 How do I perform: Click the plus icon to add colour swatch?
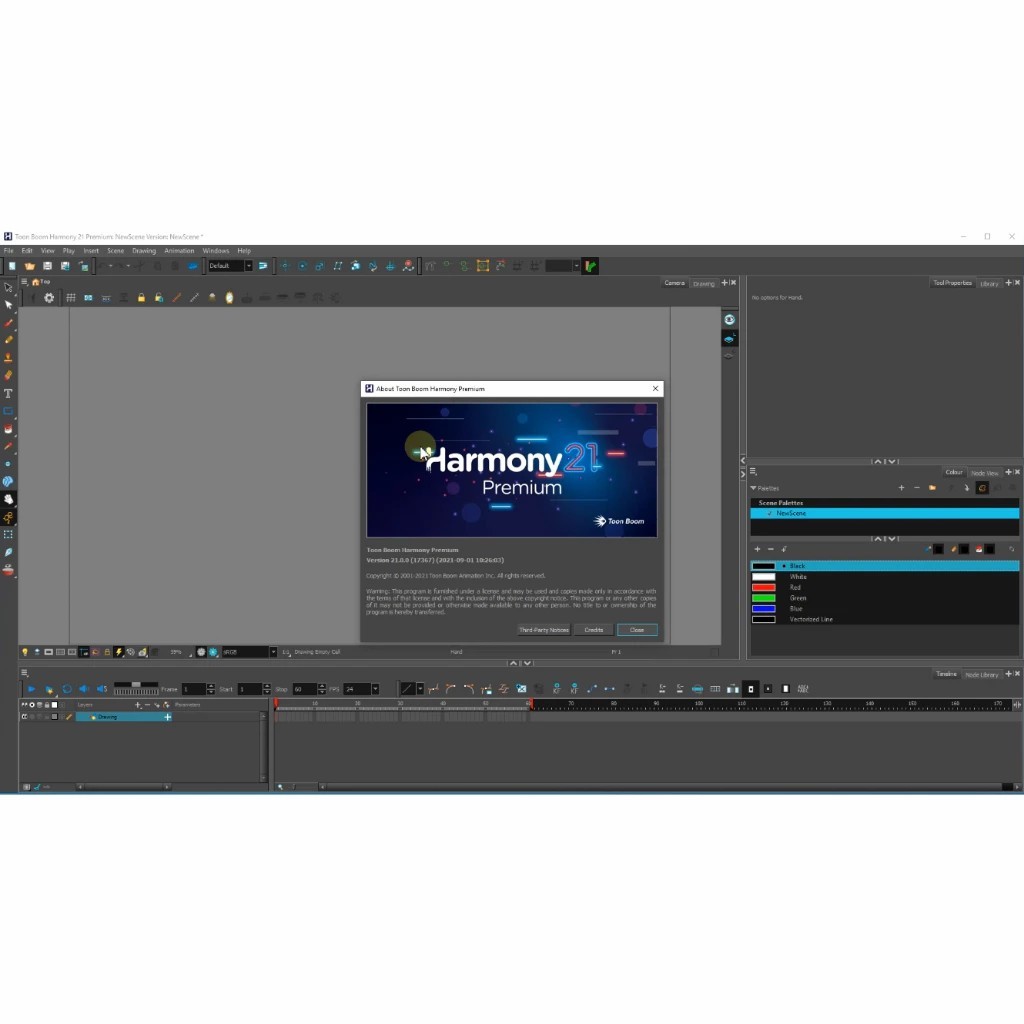pos(757,549)
